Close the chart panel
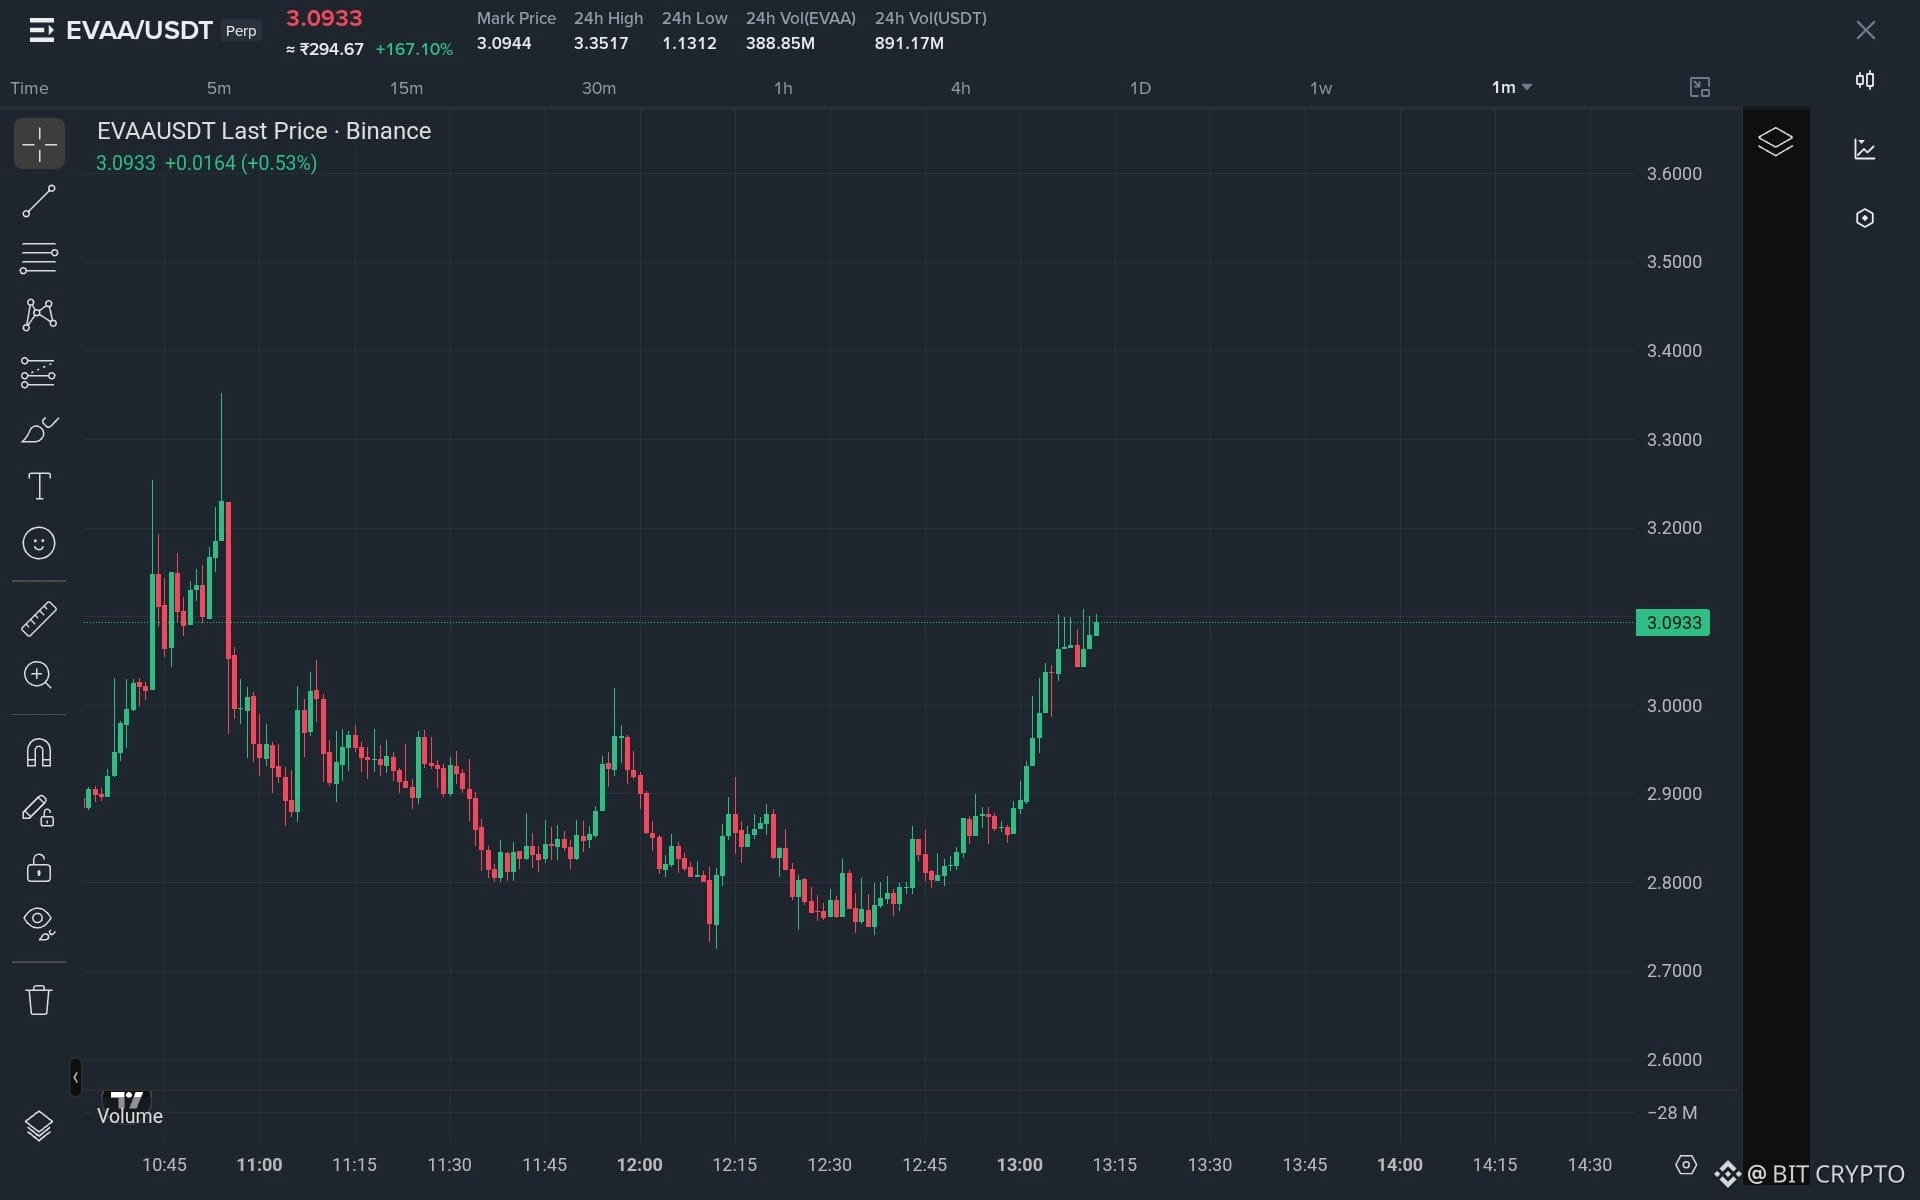Viewport: 1920px width, 1200px height. [1866, 30]
